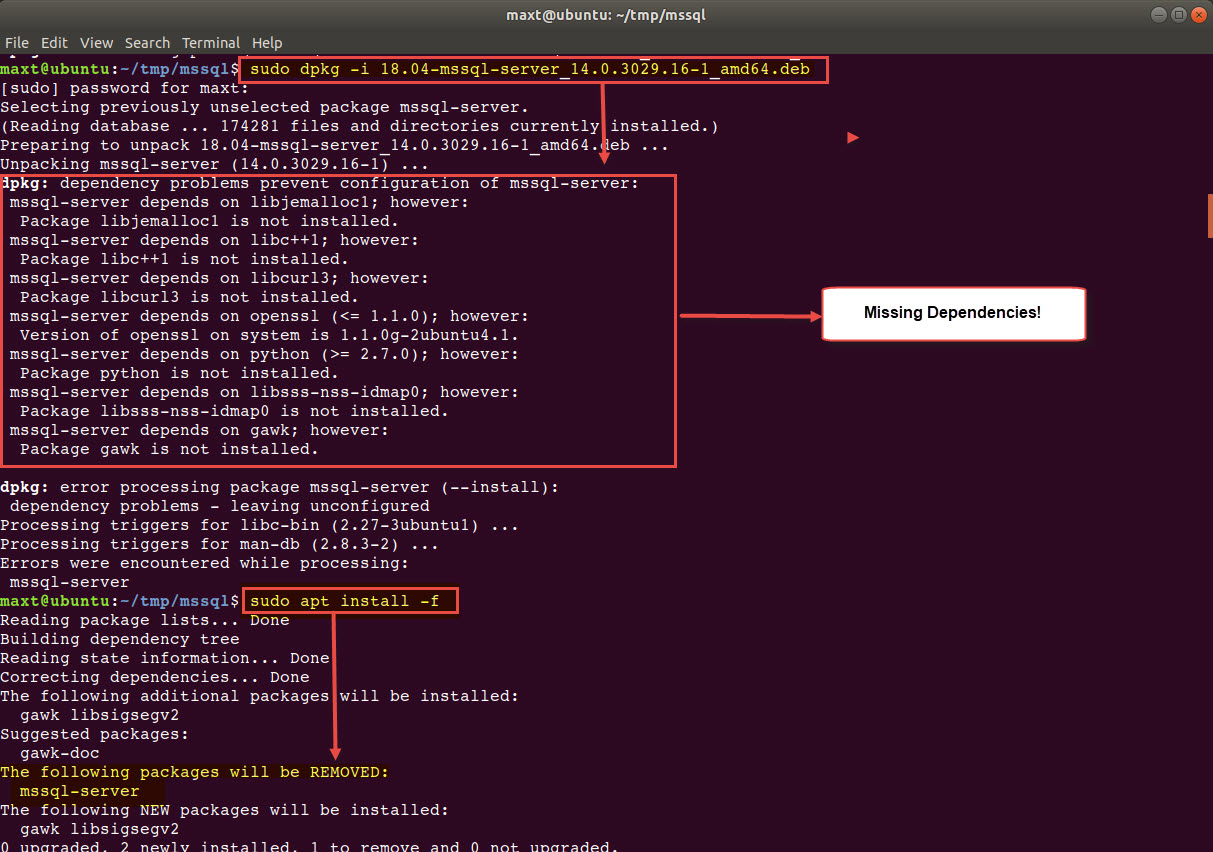Click 'Unpacking mssql-server (14.0.3029.16-1) ...' line

(215, 165)
